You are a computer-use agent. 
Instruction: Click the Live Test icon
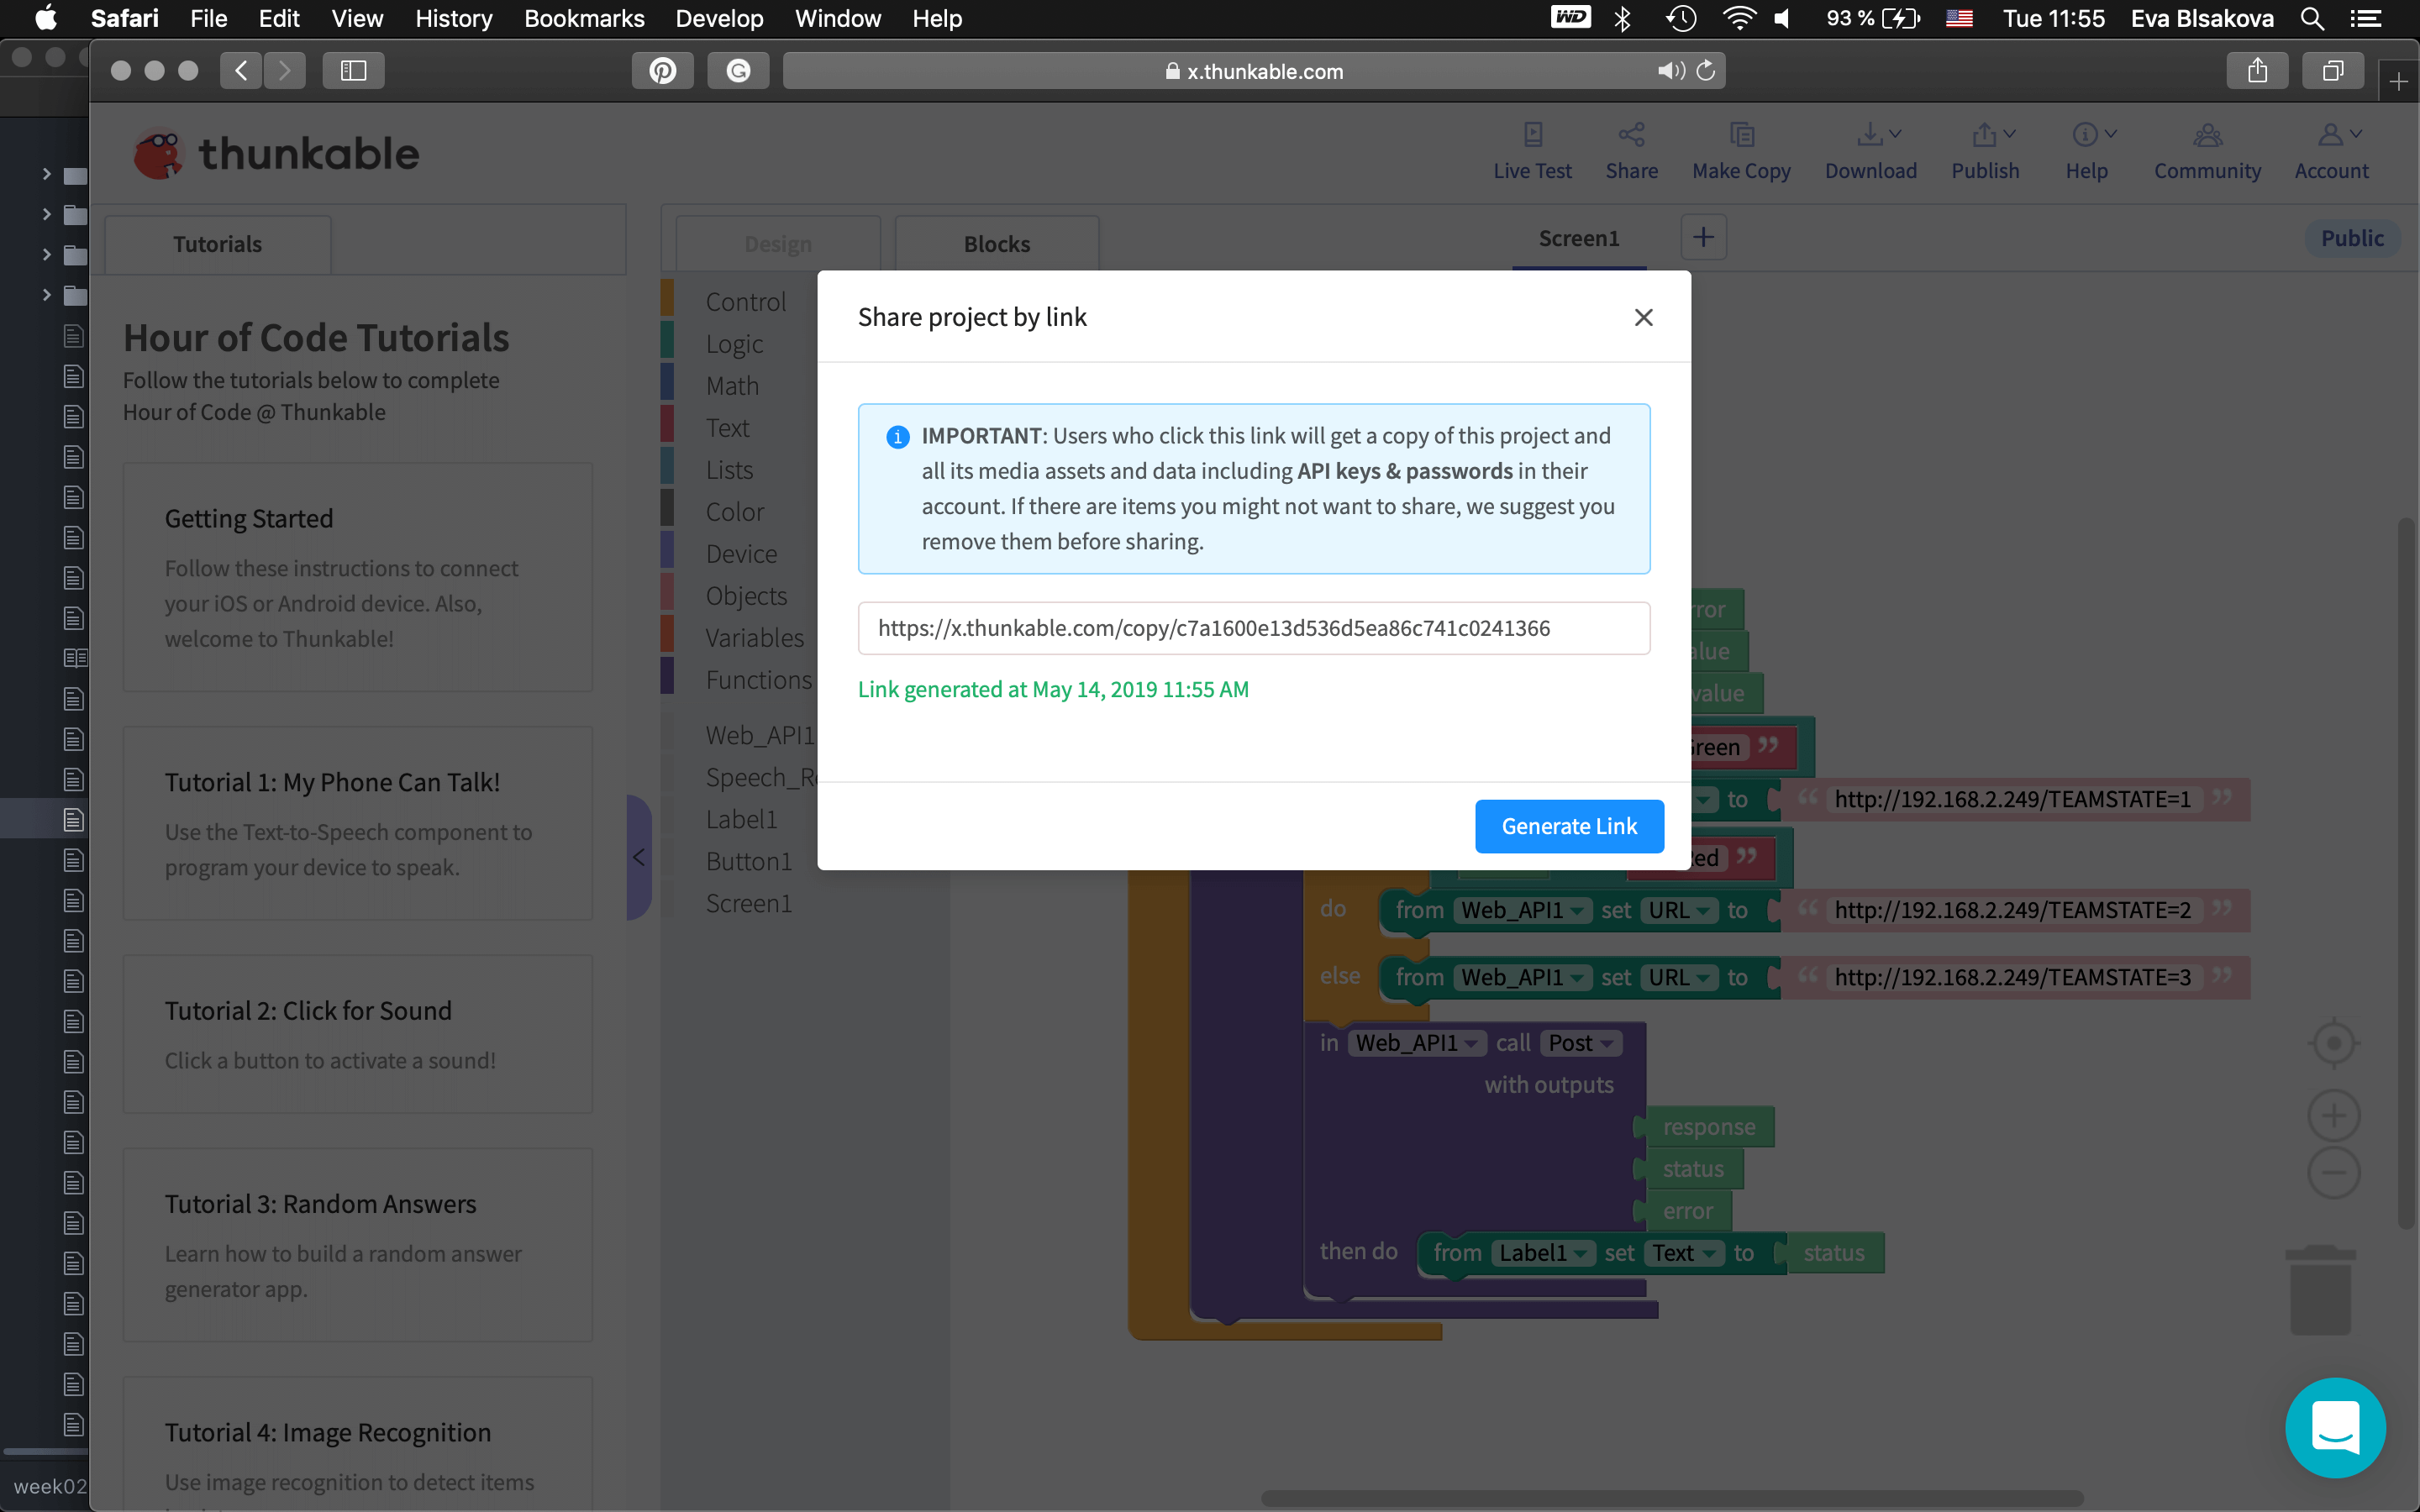(1532, 135)
